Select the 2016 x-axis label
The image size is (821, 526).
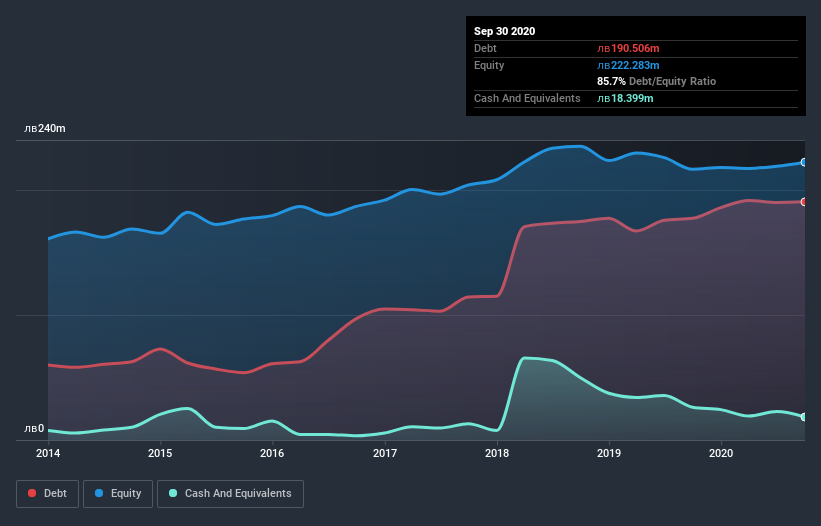click(x=272, y=453)
